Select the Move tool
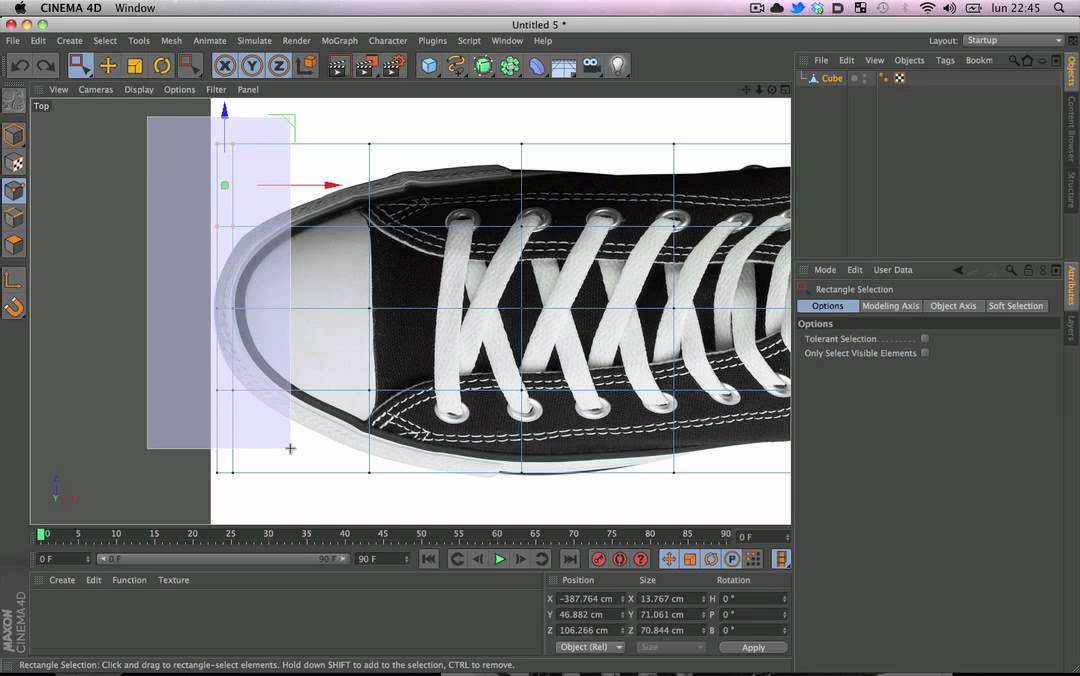This screenshot has width=1080, height=676. [x=108, y=66]
